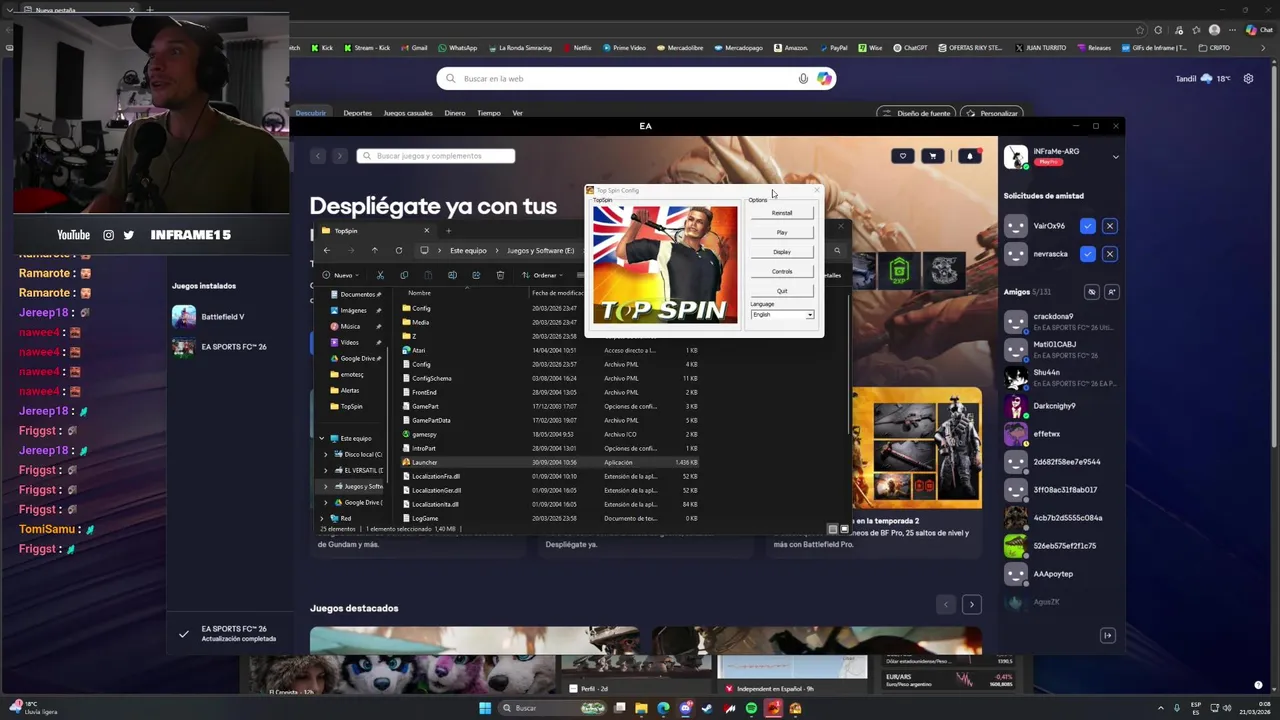The height and width of the screenshot is (720, 1280).
Task: Open Display options in Top Spin Config
Action: 782,252
